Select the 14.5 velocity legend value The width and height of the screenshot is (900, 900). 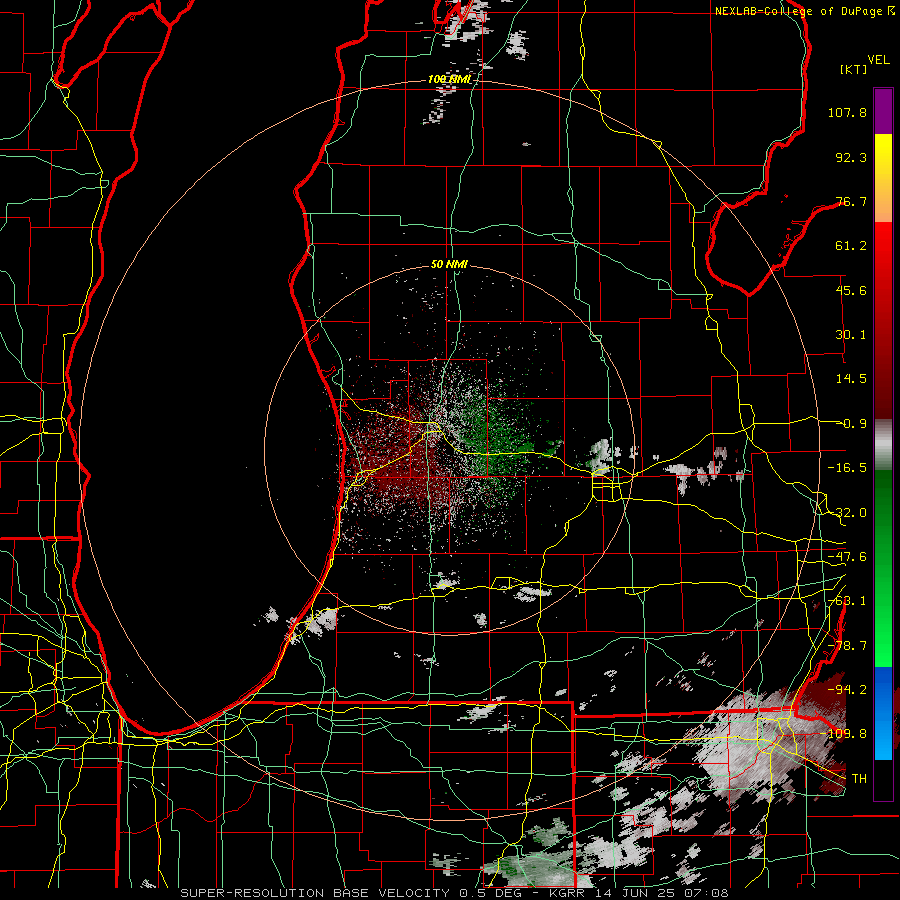851,379
